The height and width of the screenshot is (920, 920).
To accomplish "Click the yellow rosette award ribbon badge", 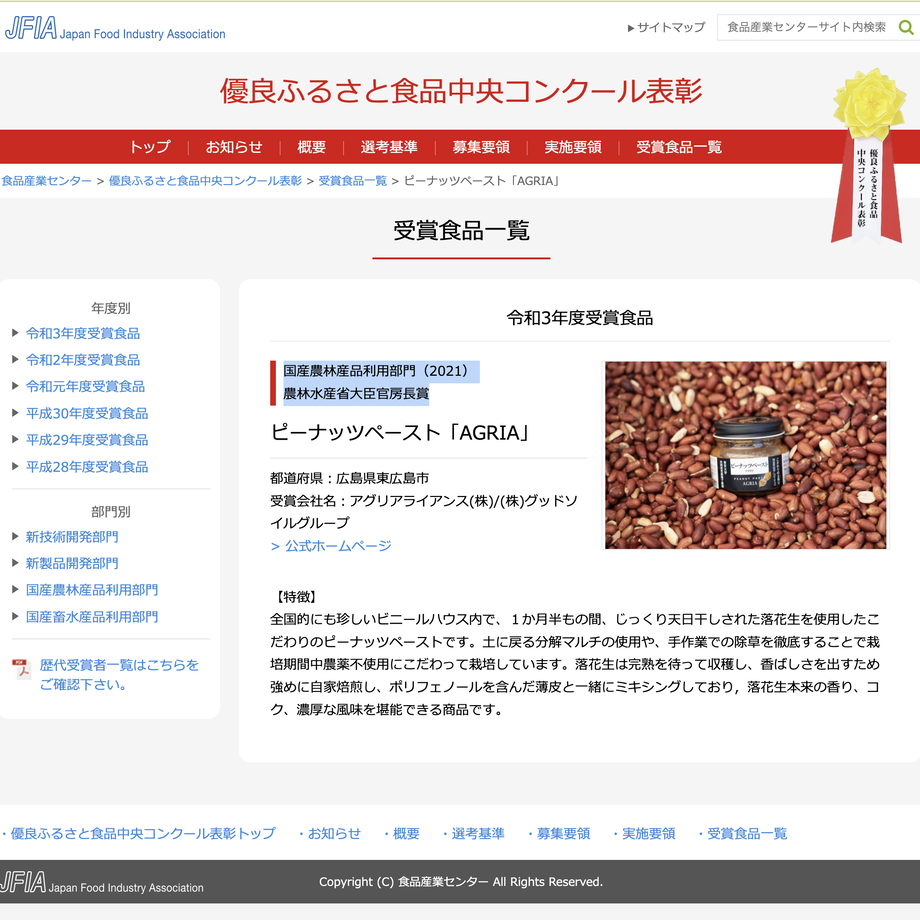I will (867, 155).
